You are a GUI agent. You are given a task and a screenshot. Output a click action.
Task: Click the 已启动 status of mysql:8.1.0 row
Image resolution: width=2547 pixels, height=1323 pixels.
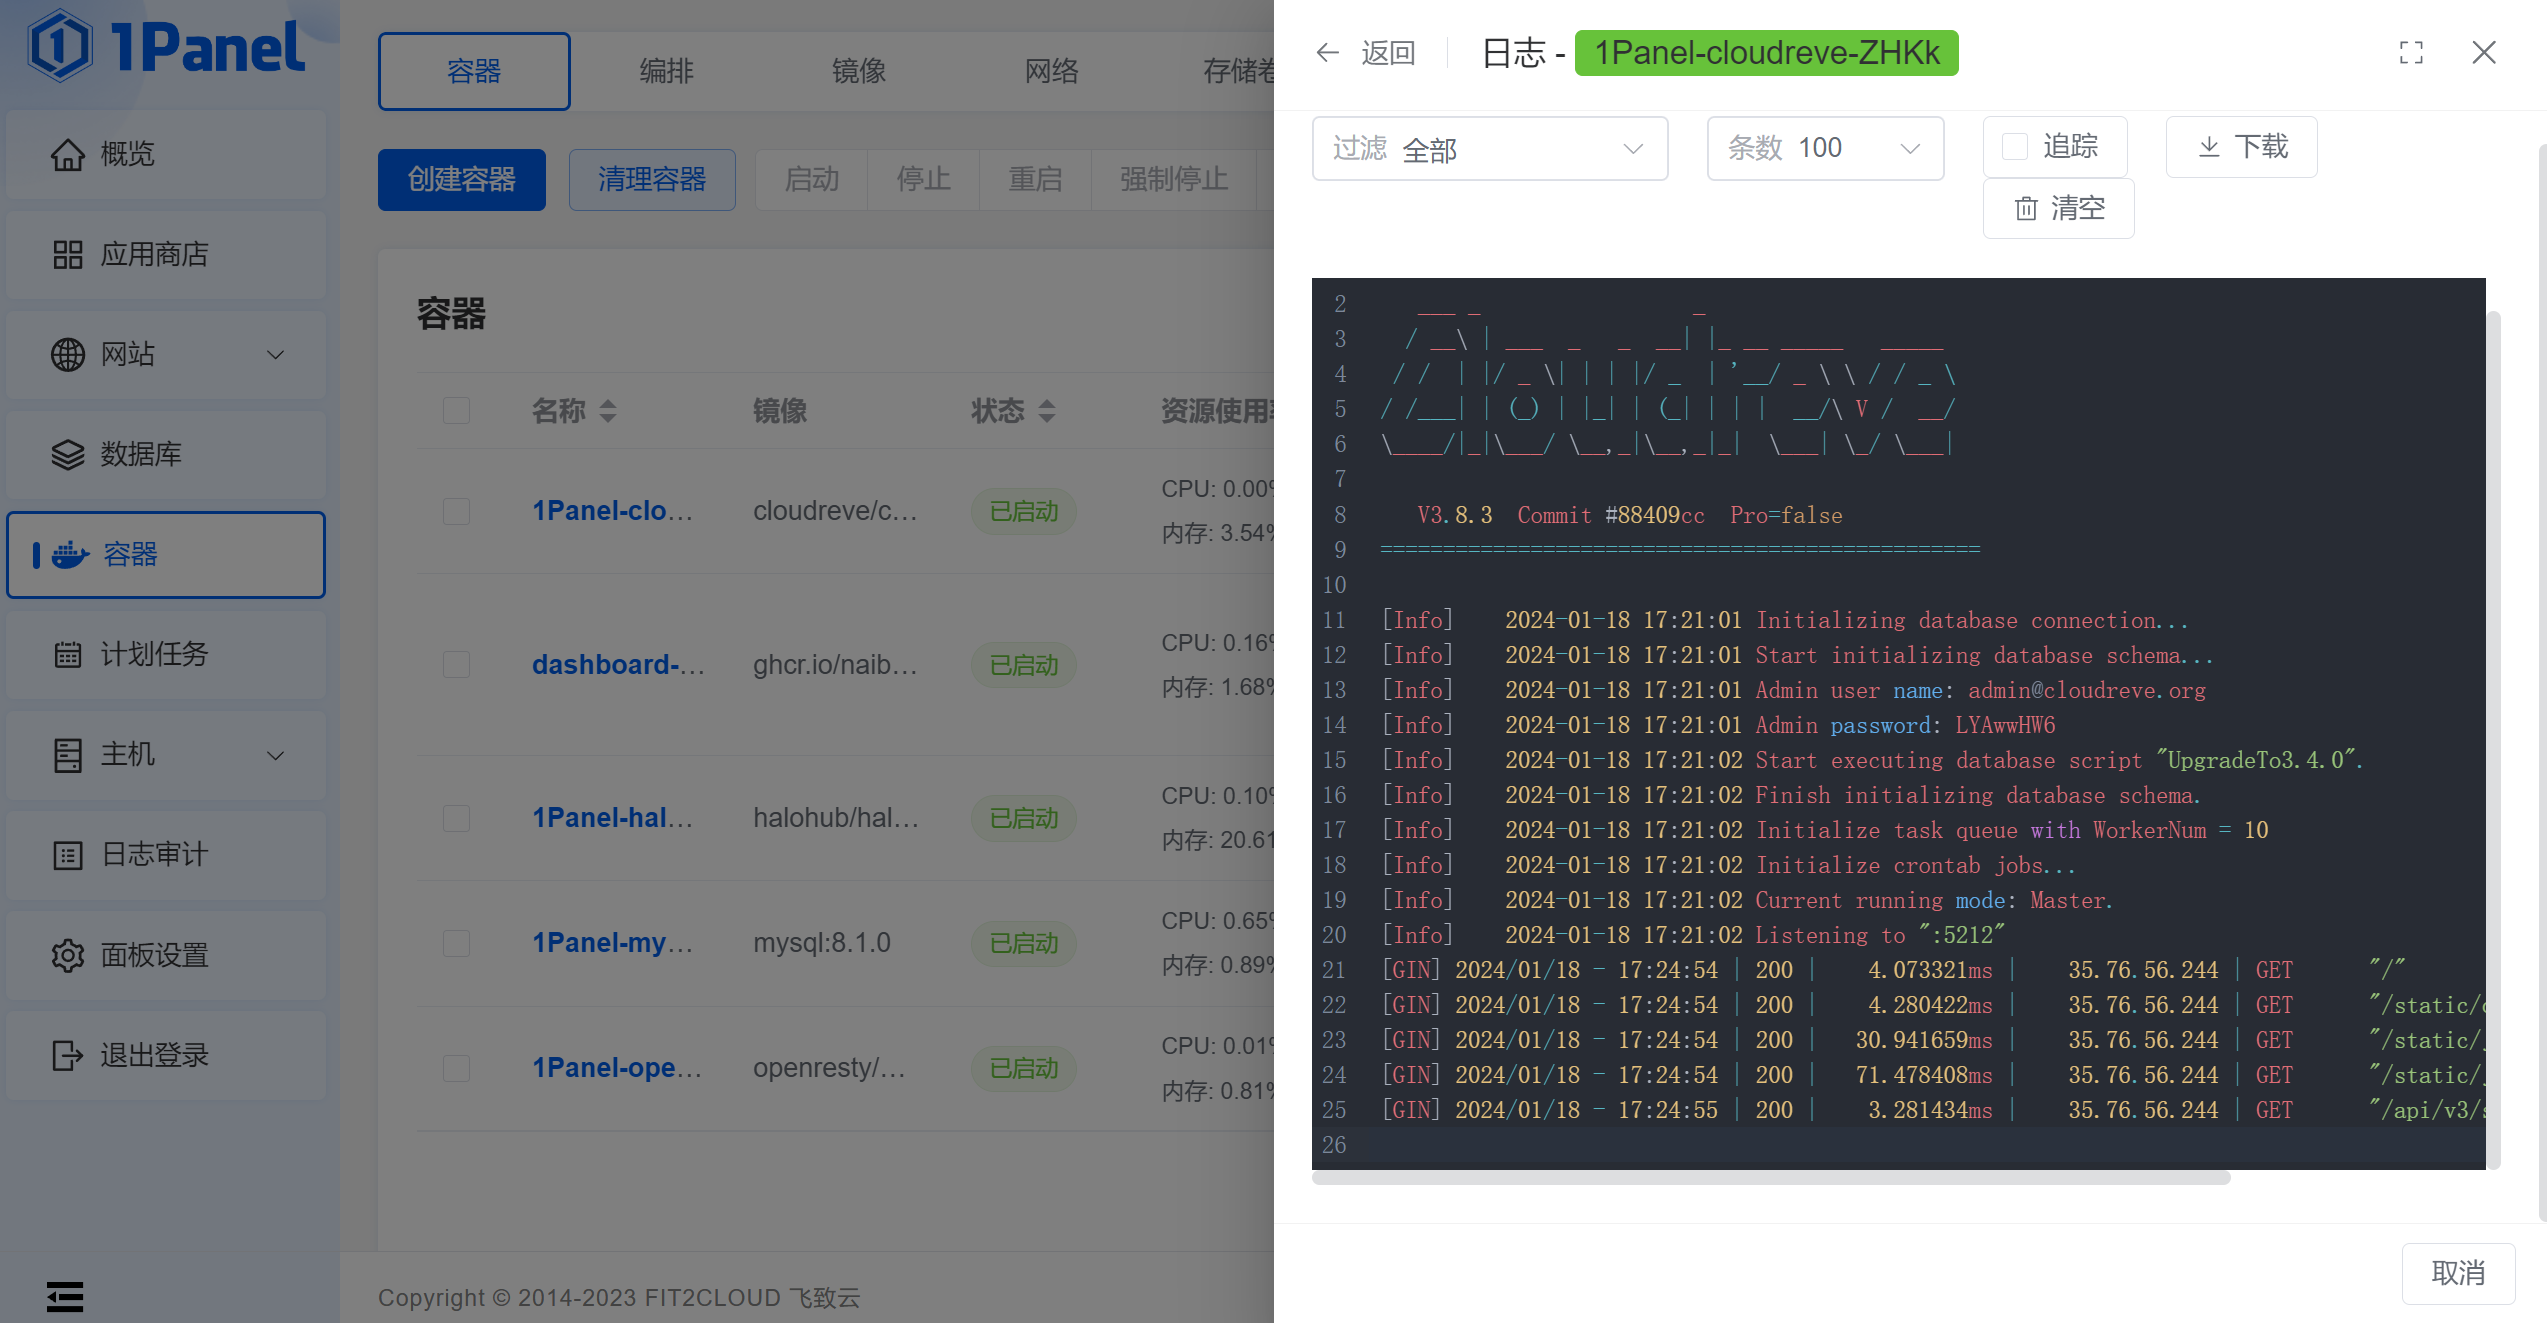click(x=1023, y=943)
